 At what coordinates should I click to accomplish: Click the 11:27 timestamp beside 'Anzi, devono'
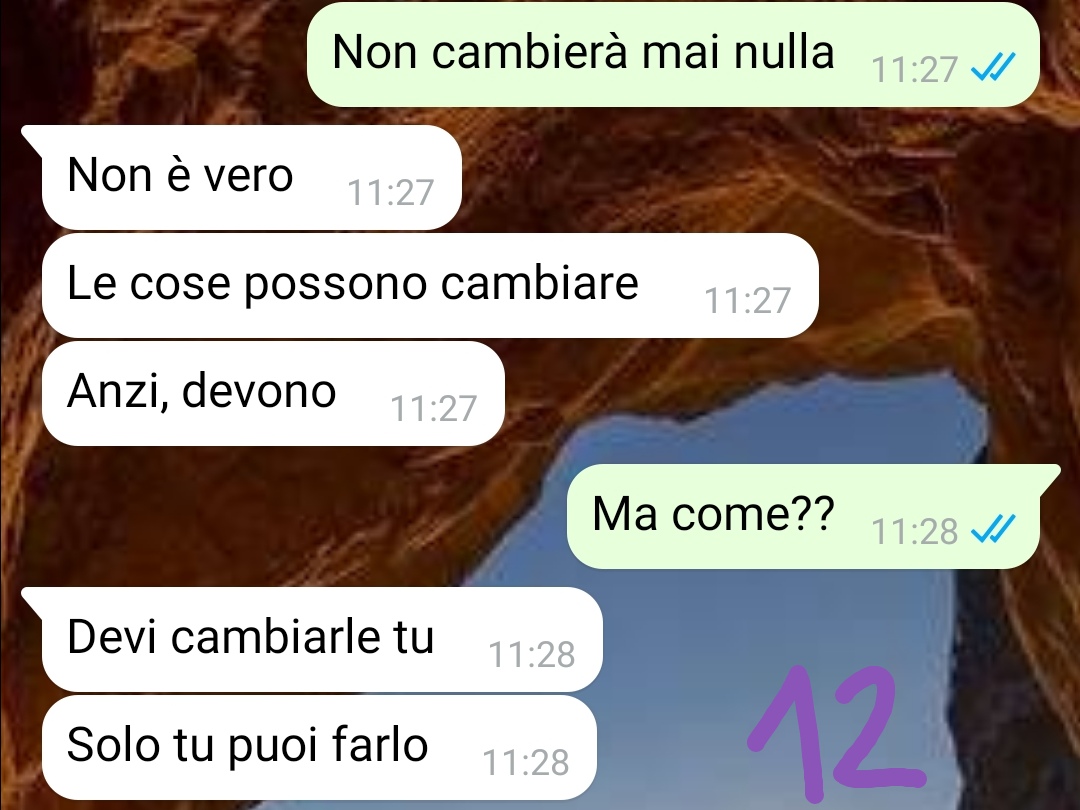tap(433, 408)
